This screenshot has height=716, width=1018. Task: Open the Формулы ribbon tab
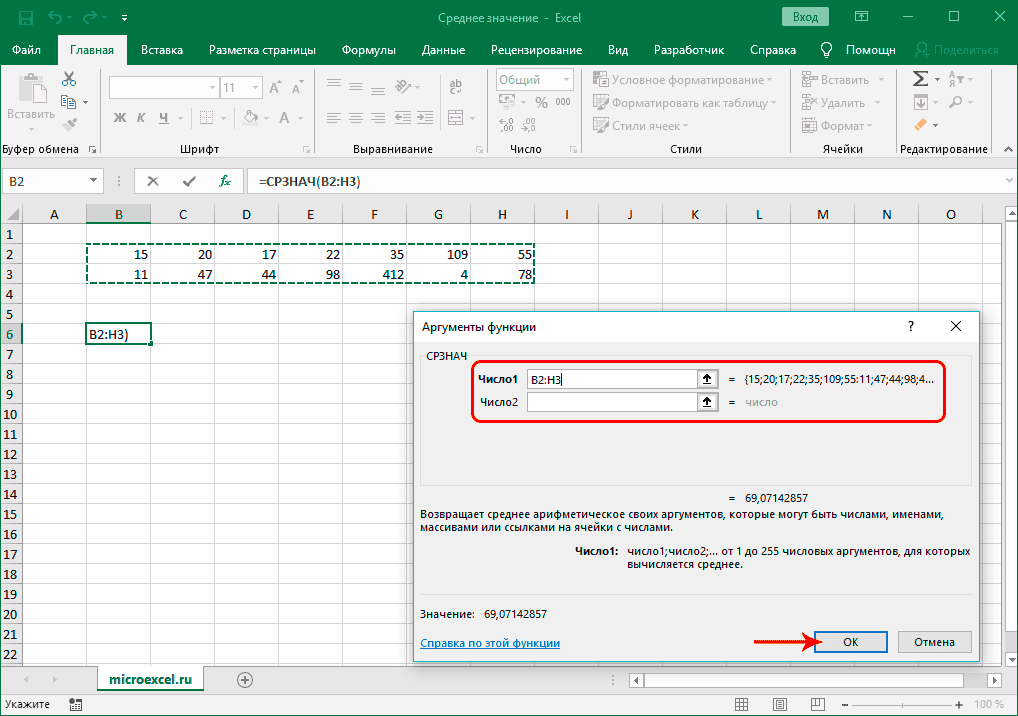[368, 50]
